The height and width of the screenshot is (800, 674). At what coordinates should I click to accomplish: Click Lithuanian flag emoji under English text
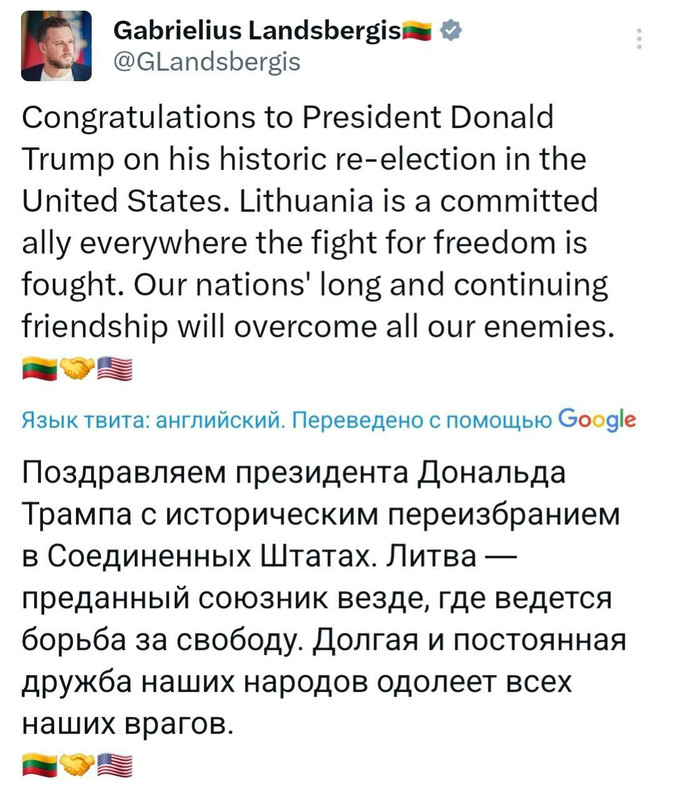(x=39, y=368)
